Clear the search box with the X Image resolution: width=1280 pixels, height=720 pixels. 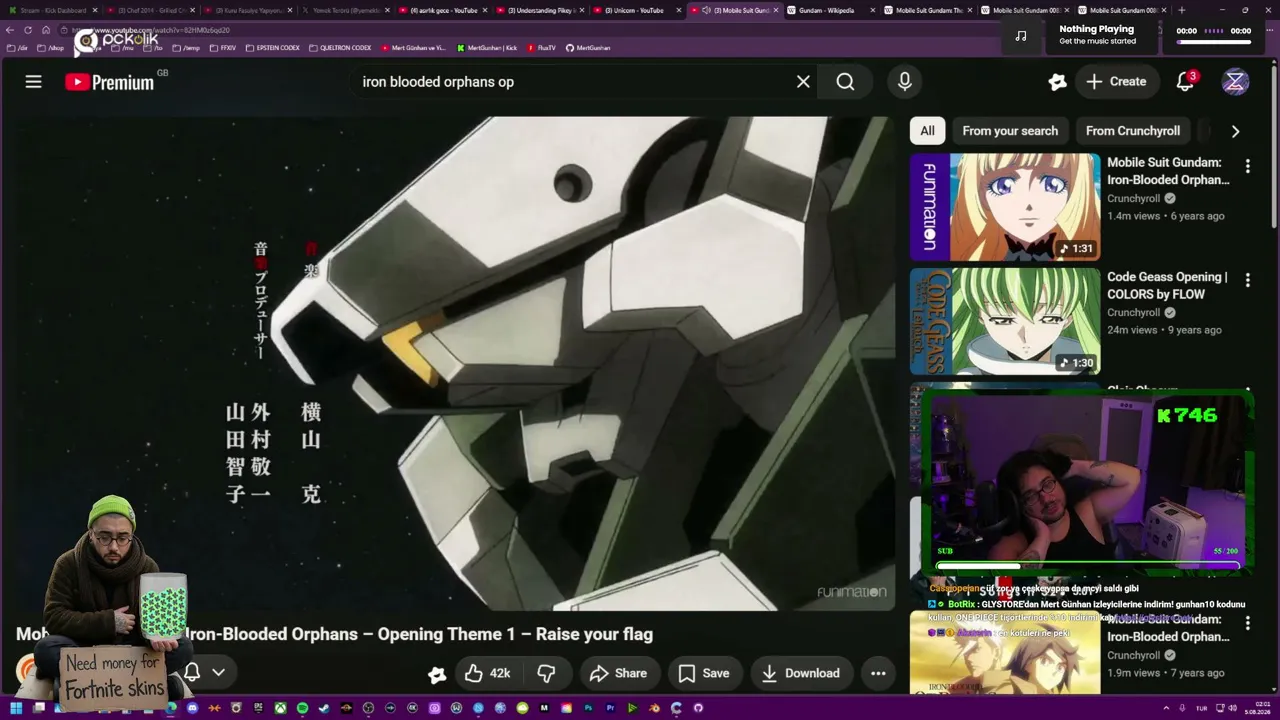803,82
